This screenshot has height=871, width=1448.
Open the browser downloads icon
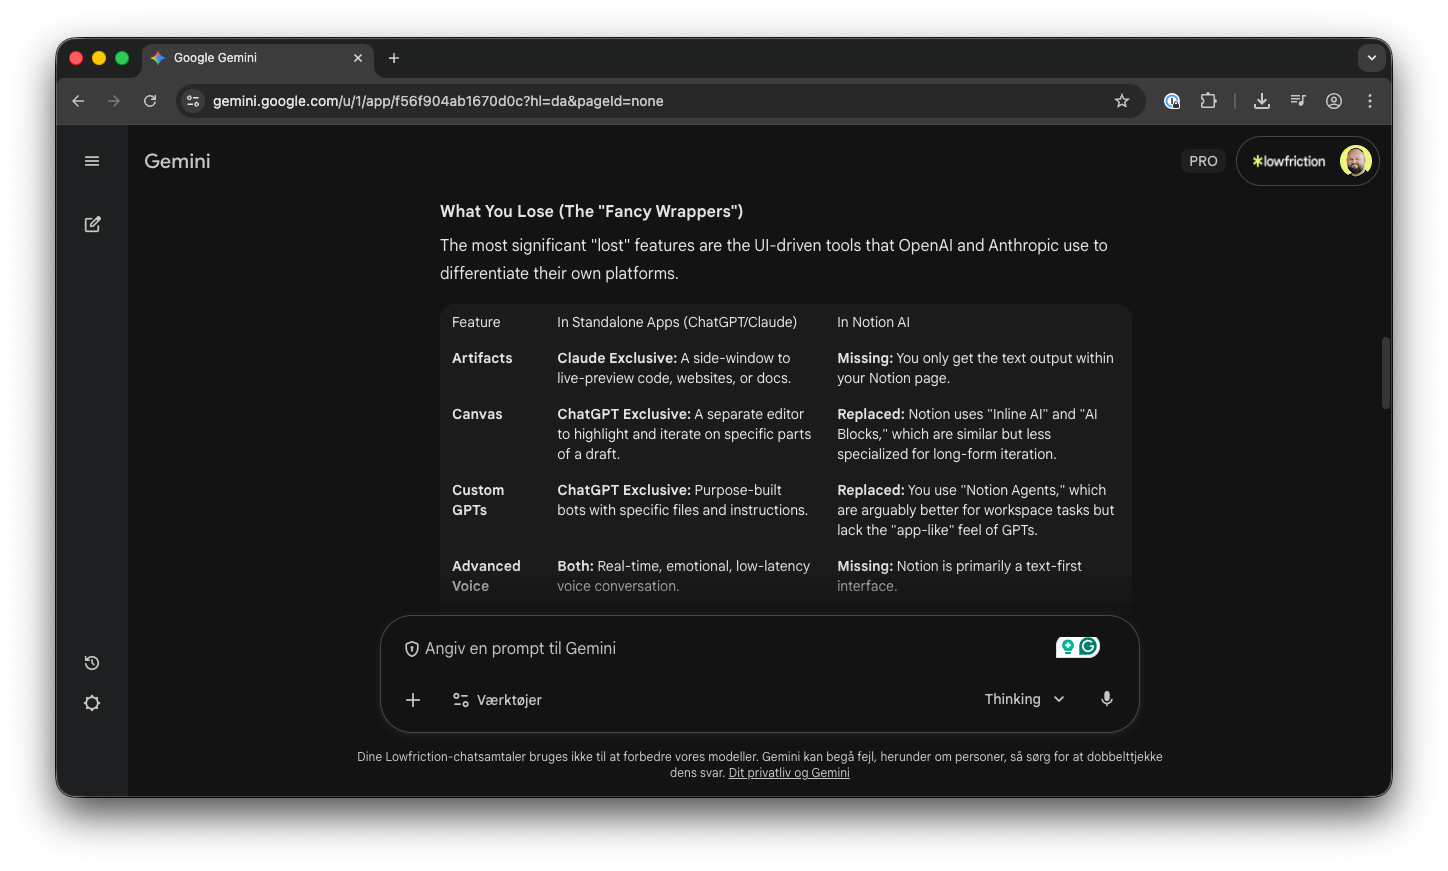[1262, 101]
